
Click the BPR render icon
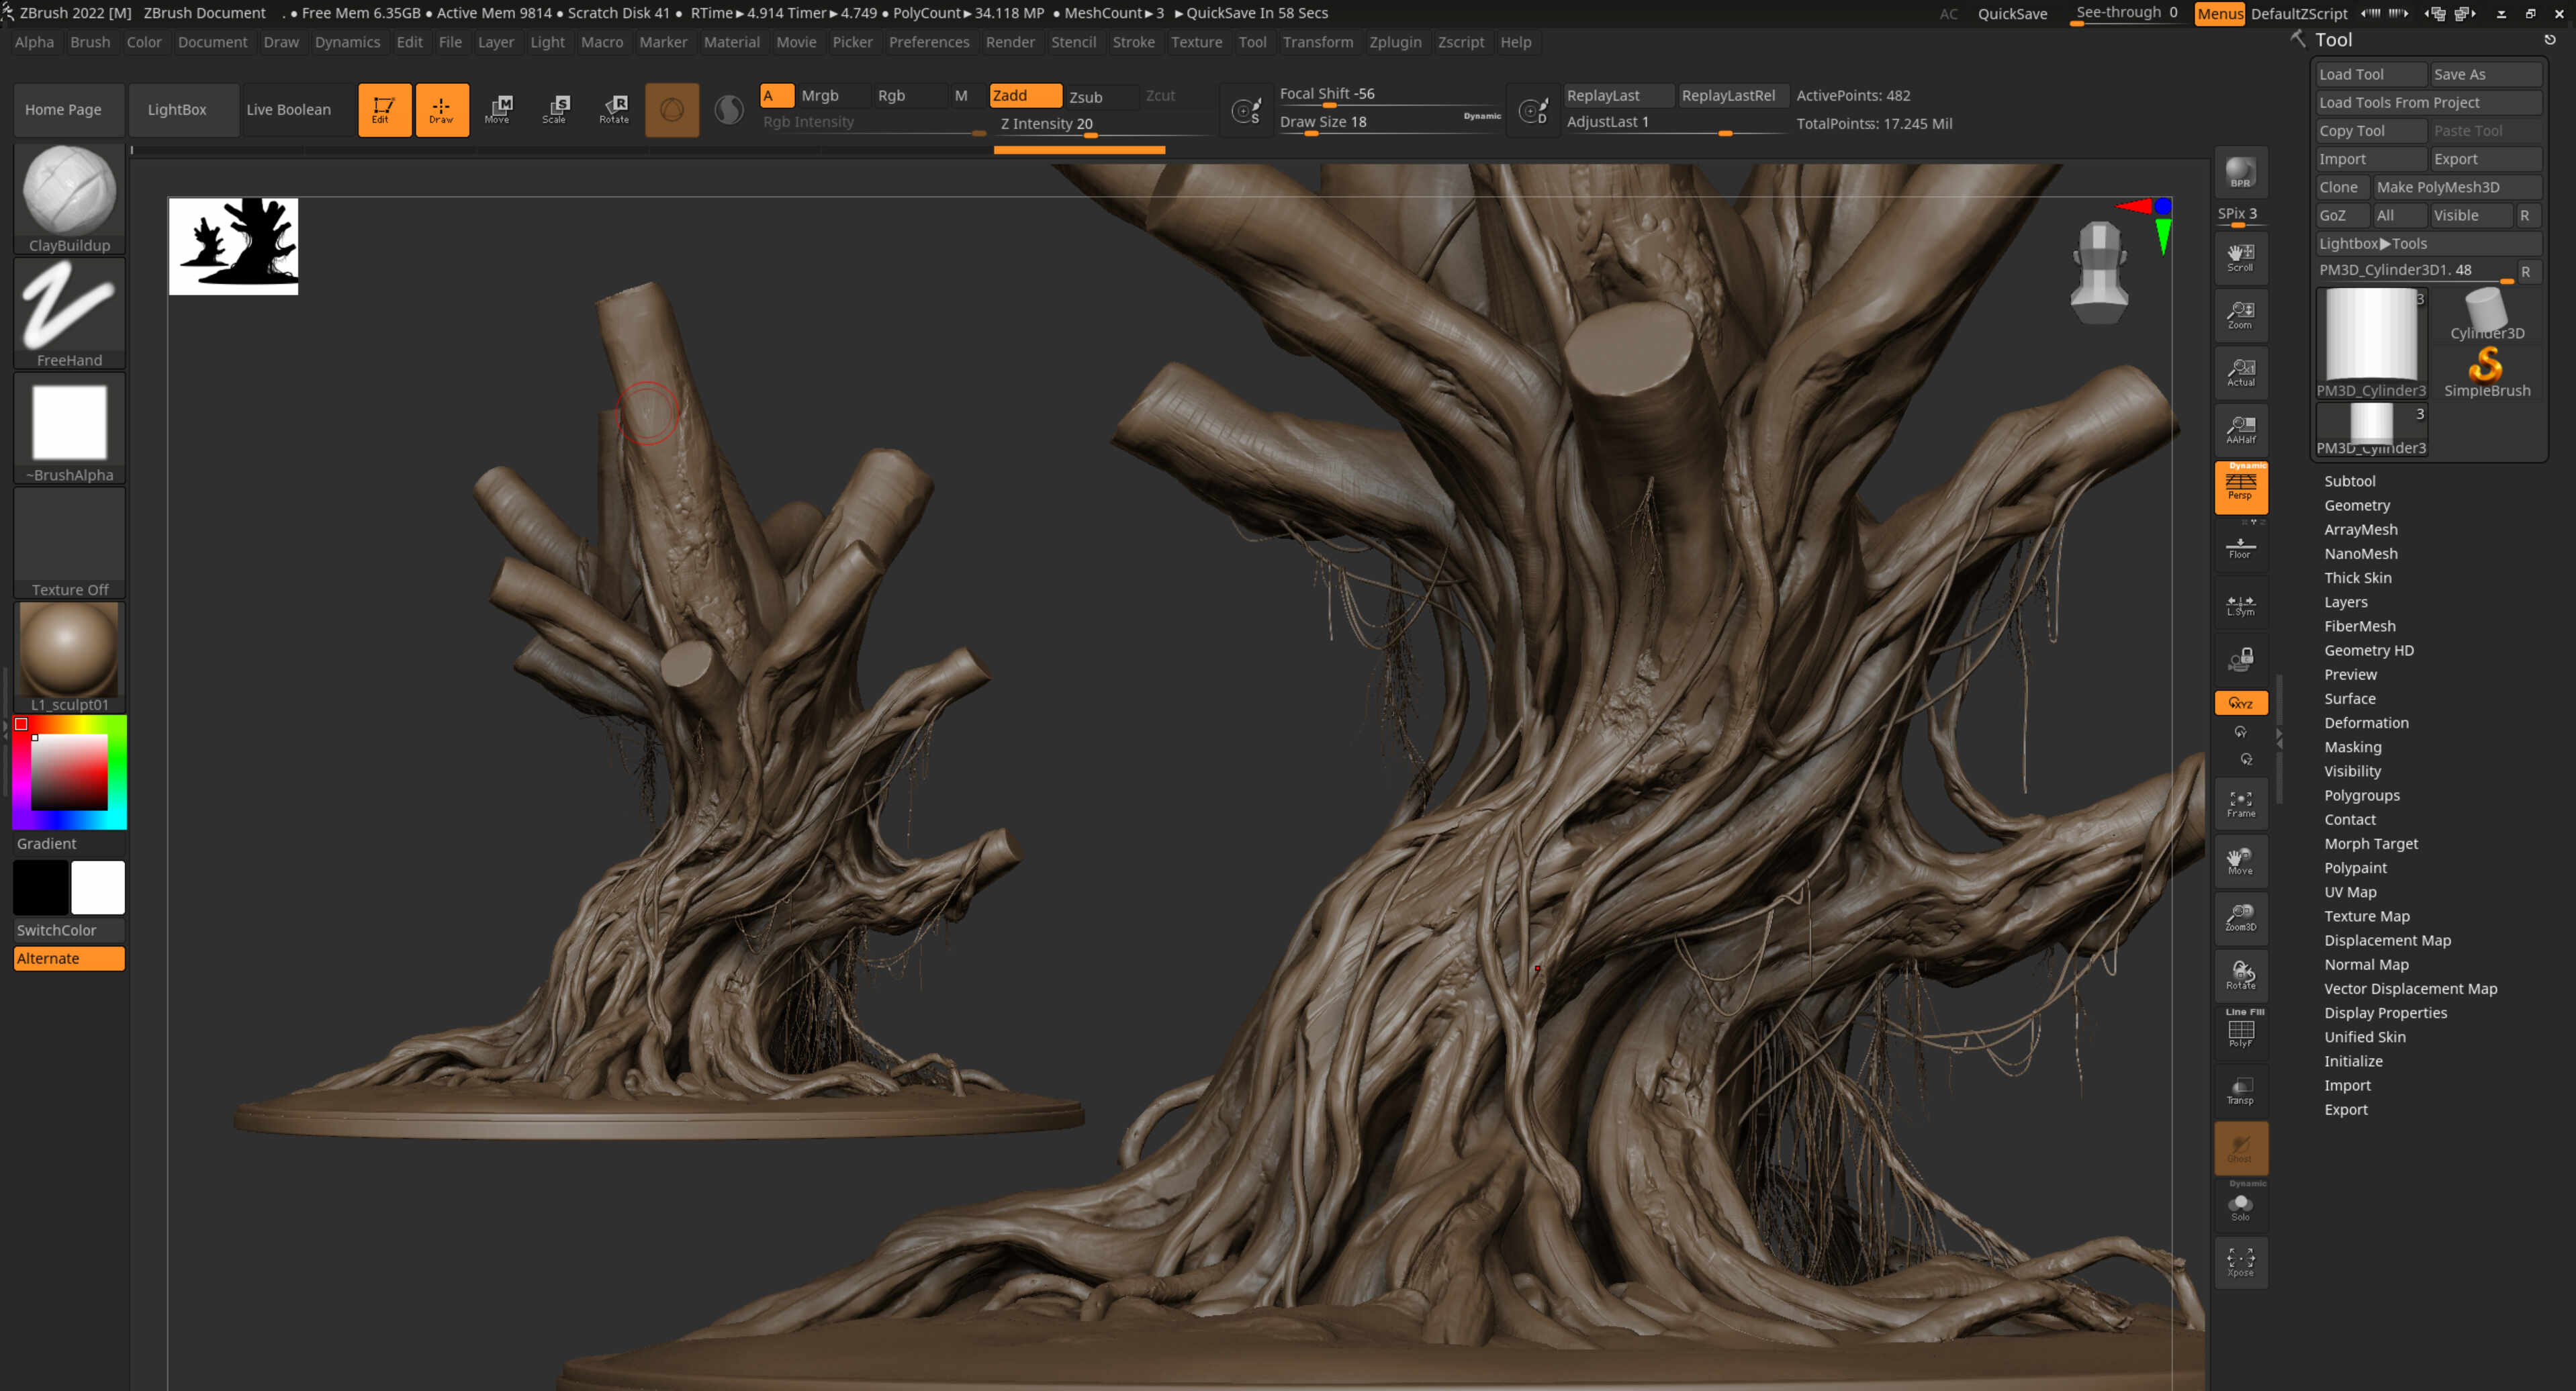tap(2241, 172)
